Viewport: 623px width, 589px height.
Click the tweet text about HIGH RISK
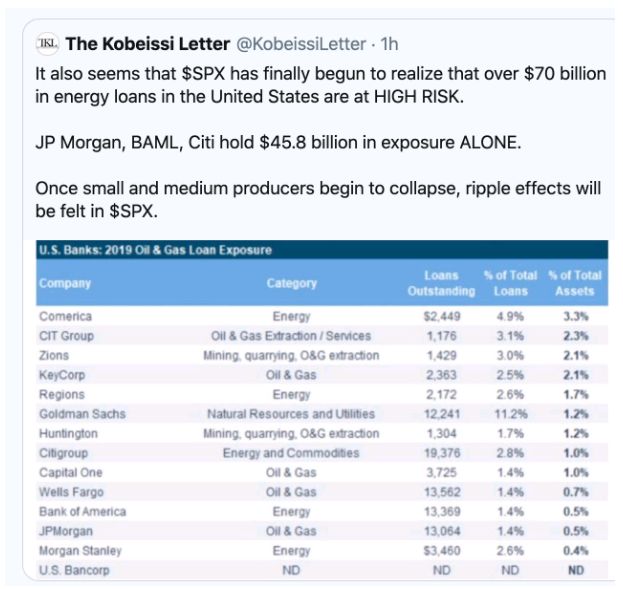[321, 85]
